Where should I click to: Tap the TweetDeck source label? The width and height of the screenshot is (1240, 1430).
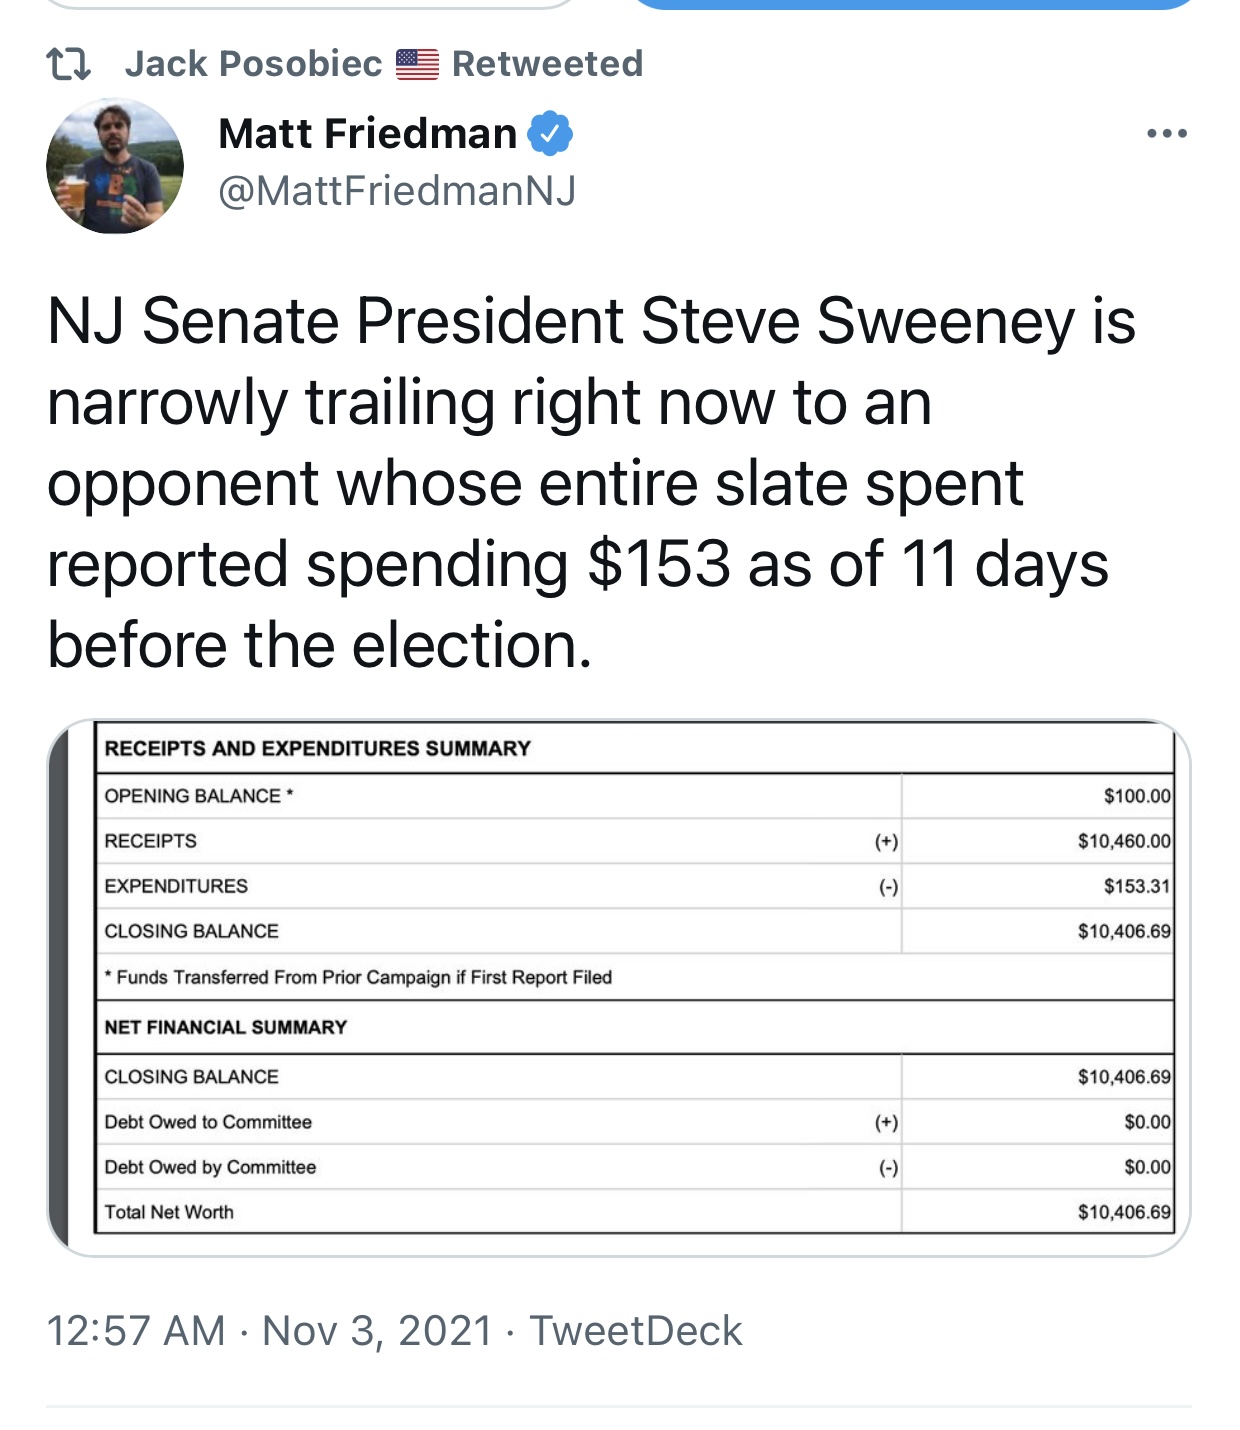pos(635,1331)
